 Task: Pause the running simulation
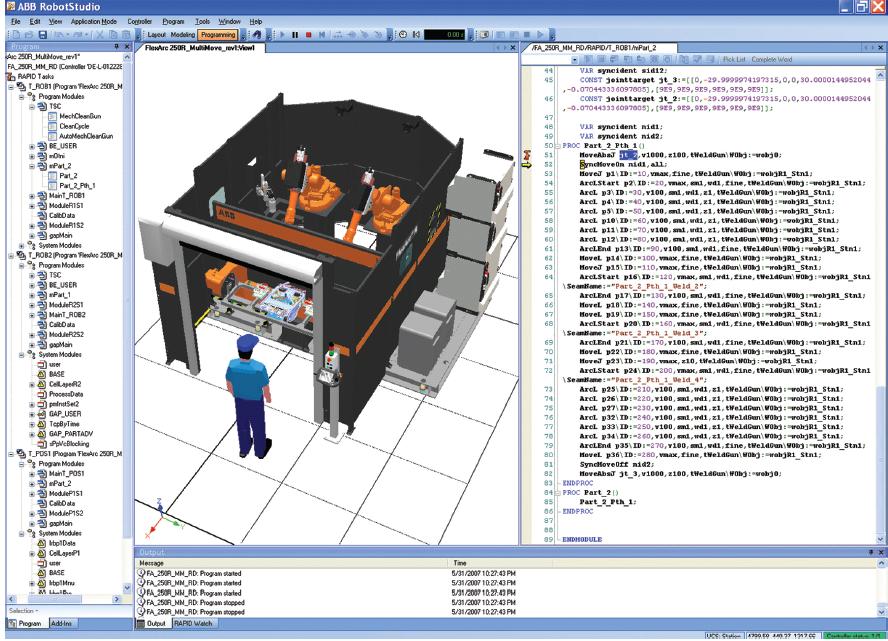295,35
